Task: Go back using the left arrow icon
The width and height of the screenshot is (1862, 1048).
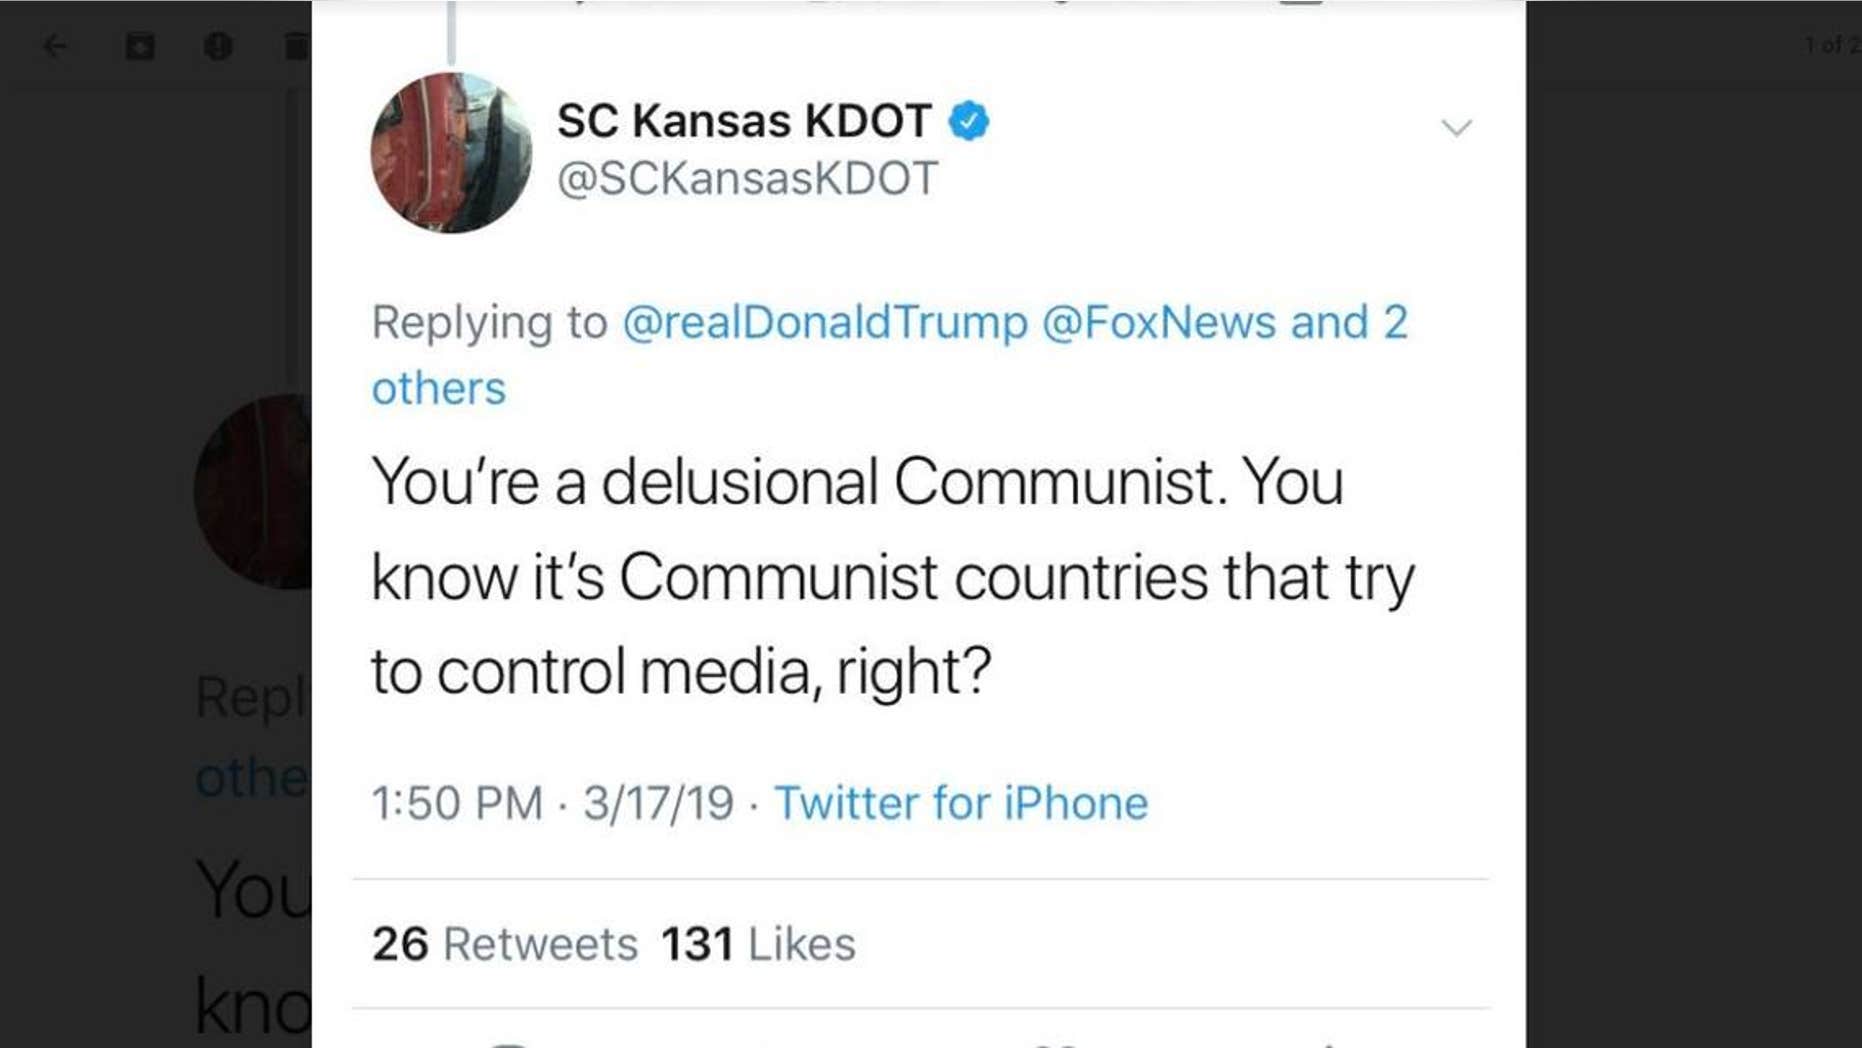Action: (55, 46)
